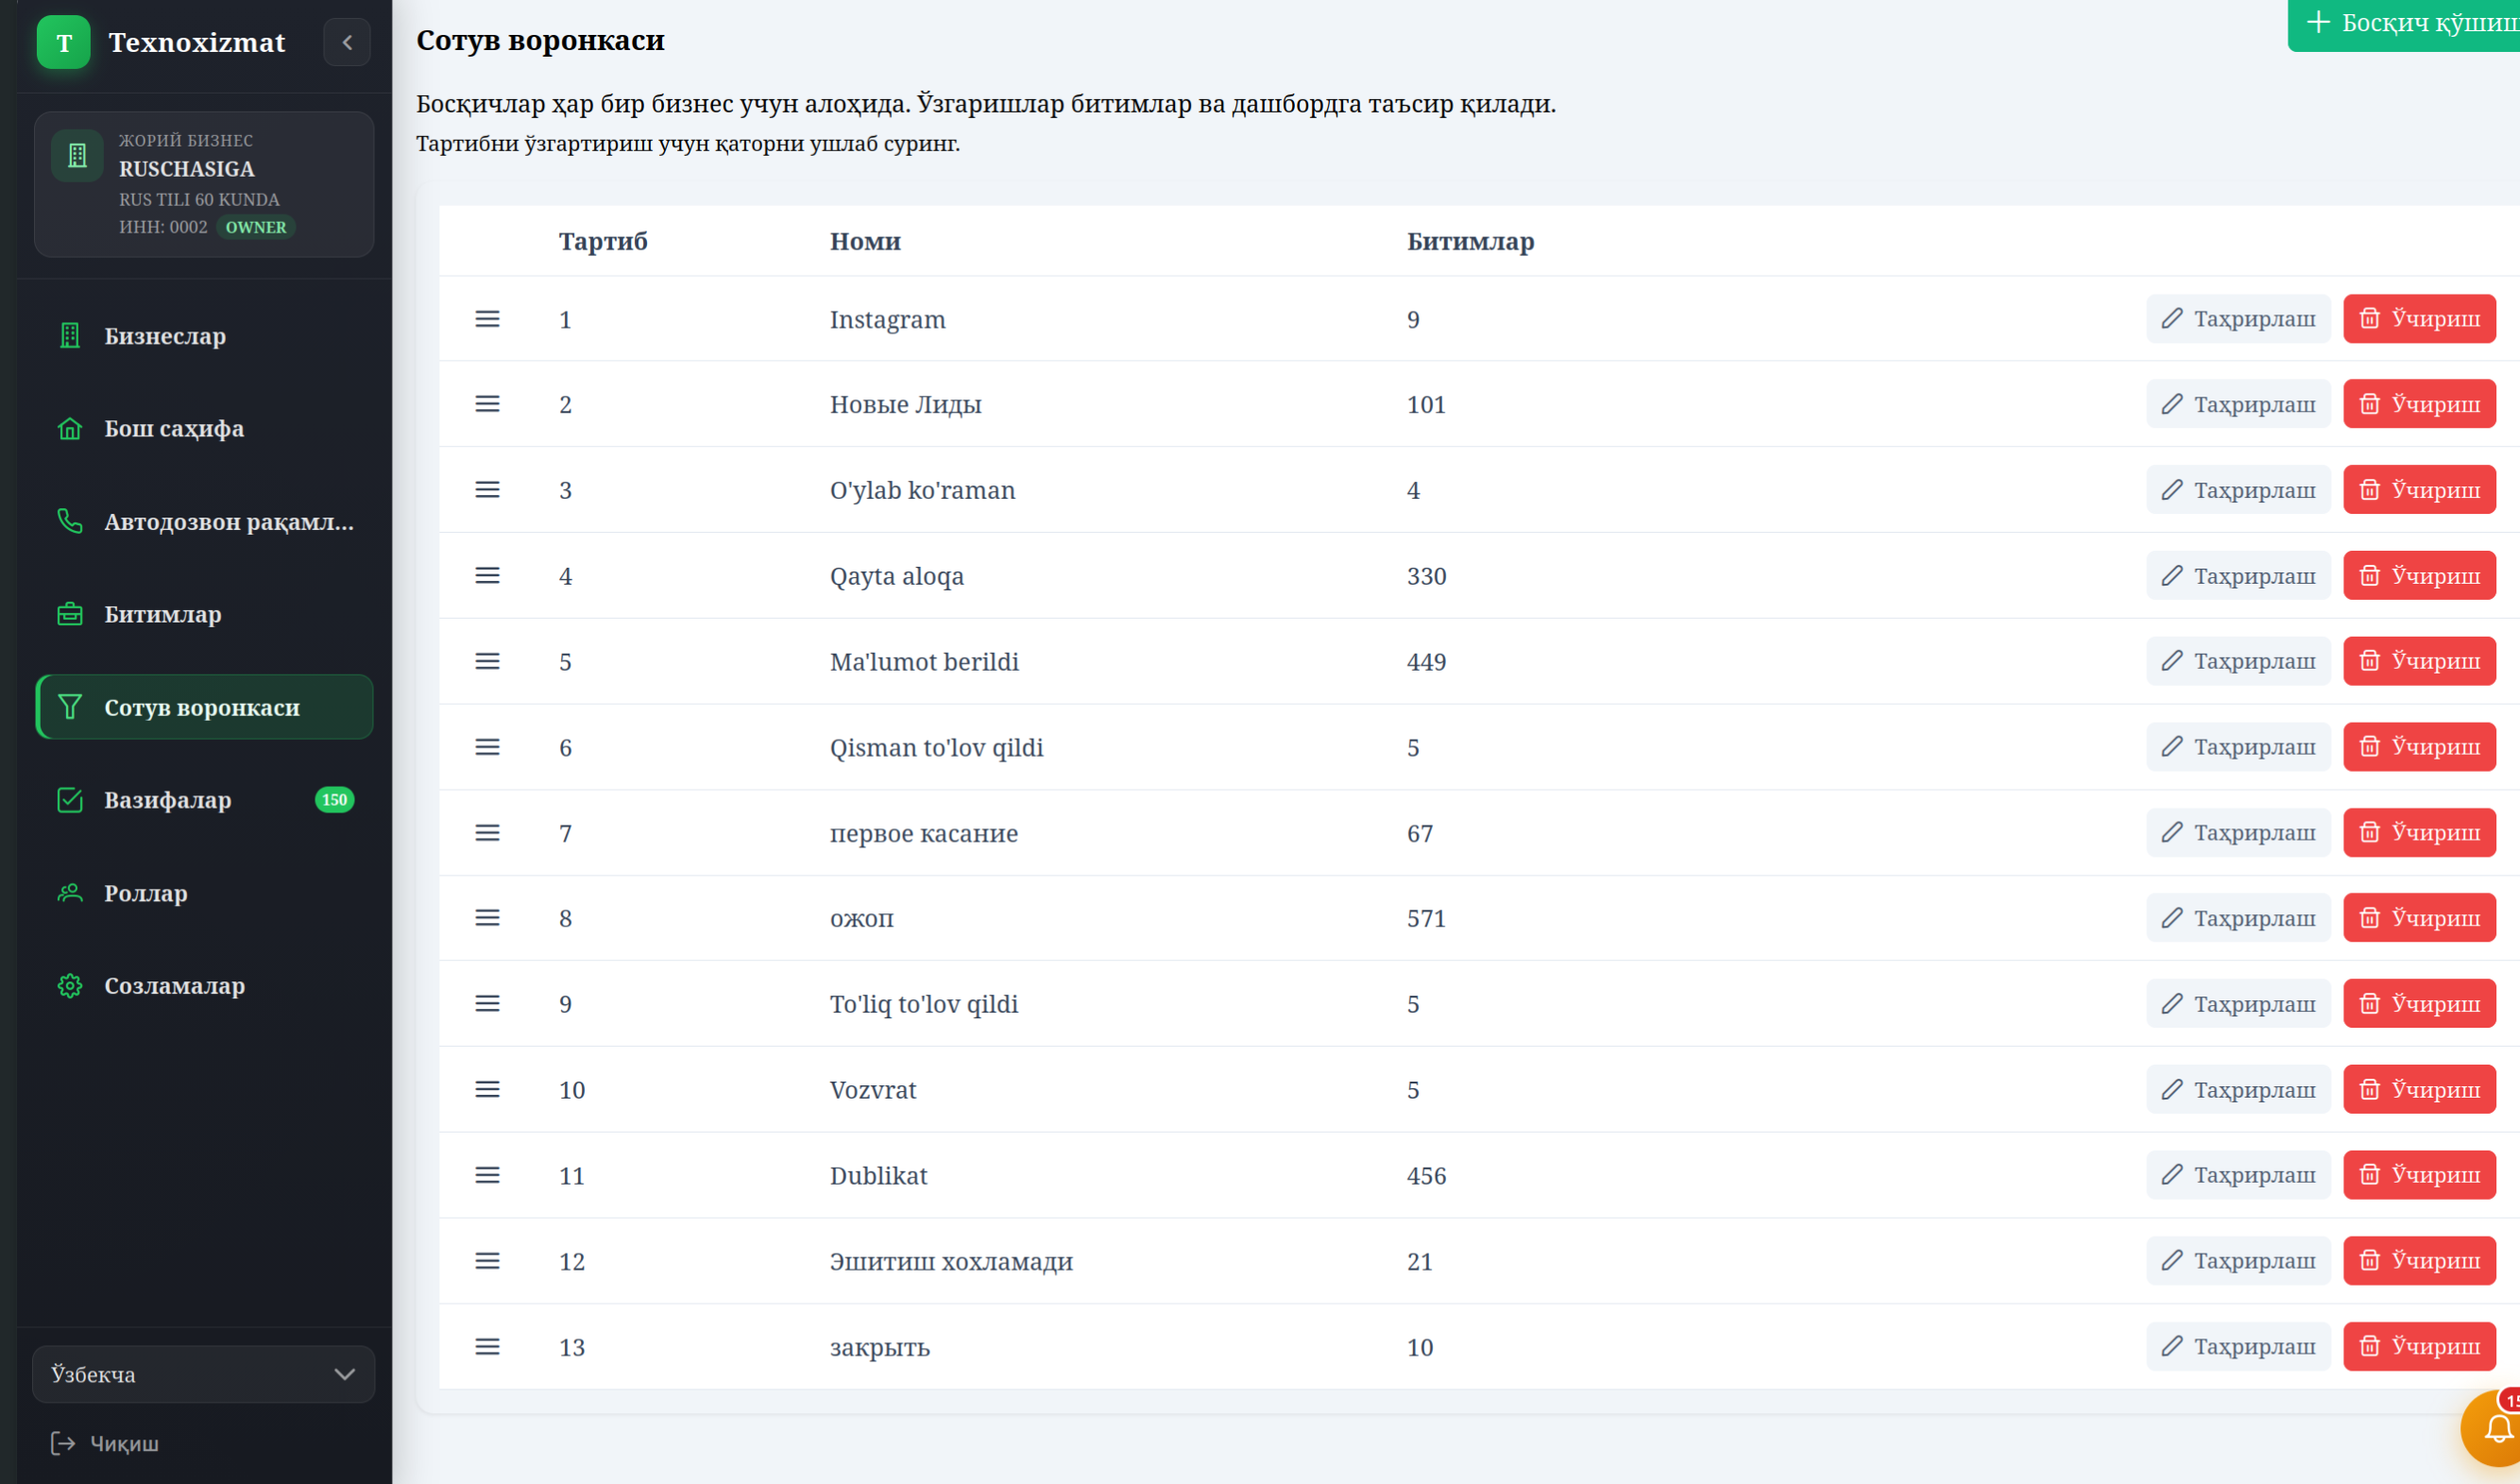Click the Босқич қўшиш add stage button
Viewport: 2520px width, 1484px height.
tap(2404, 24)
